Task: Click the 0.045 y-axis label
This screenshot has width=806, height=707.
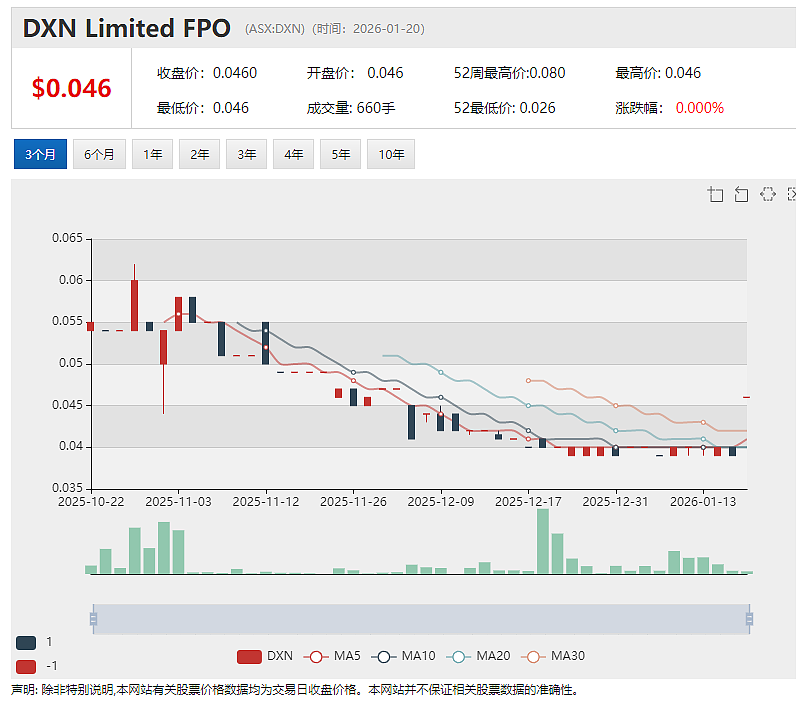Action: point(67,405)
